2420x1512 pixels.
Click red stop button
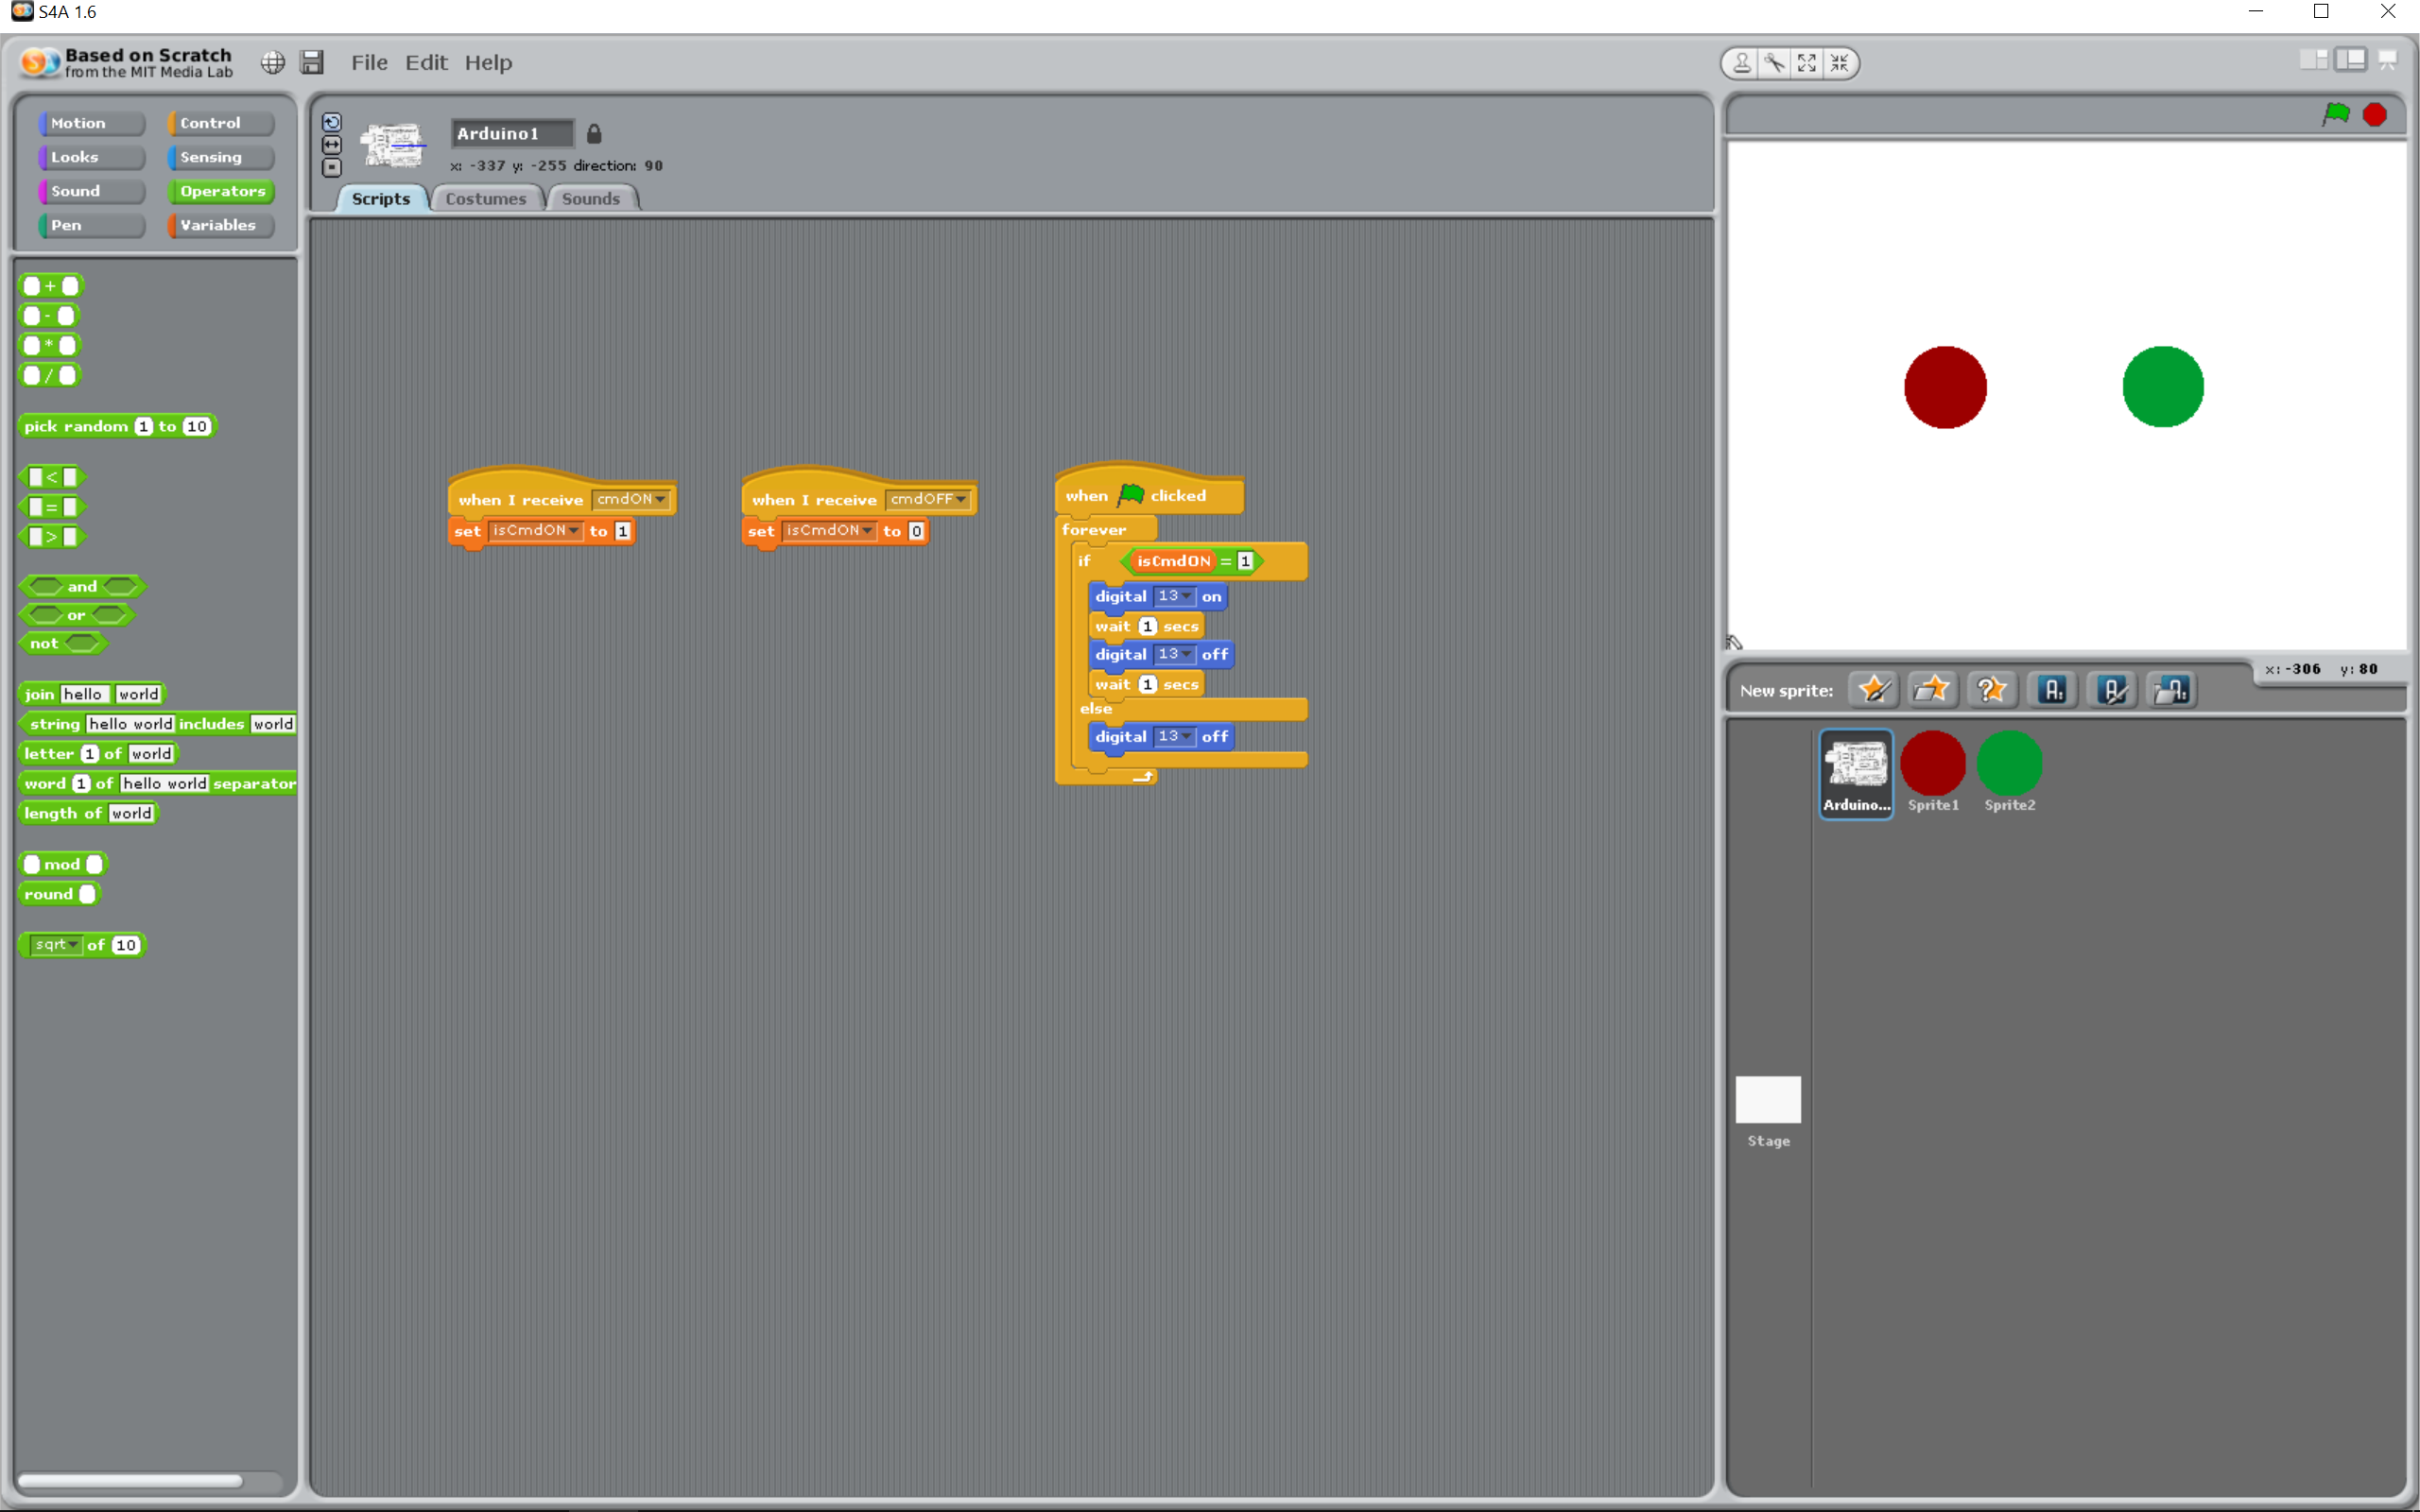(2375, 115)
